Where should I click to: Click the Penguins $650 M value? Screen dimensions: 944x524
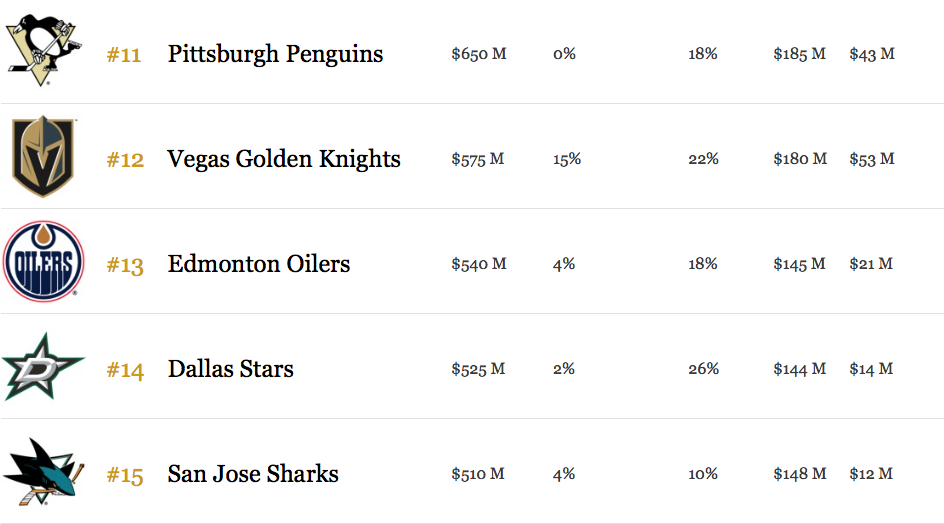(x=479, y=54)
